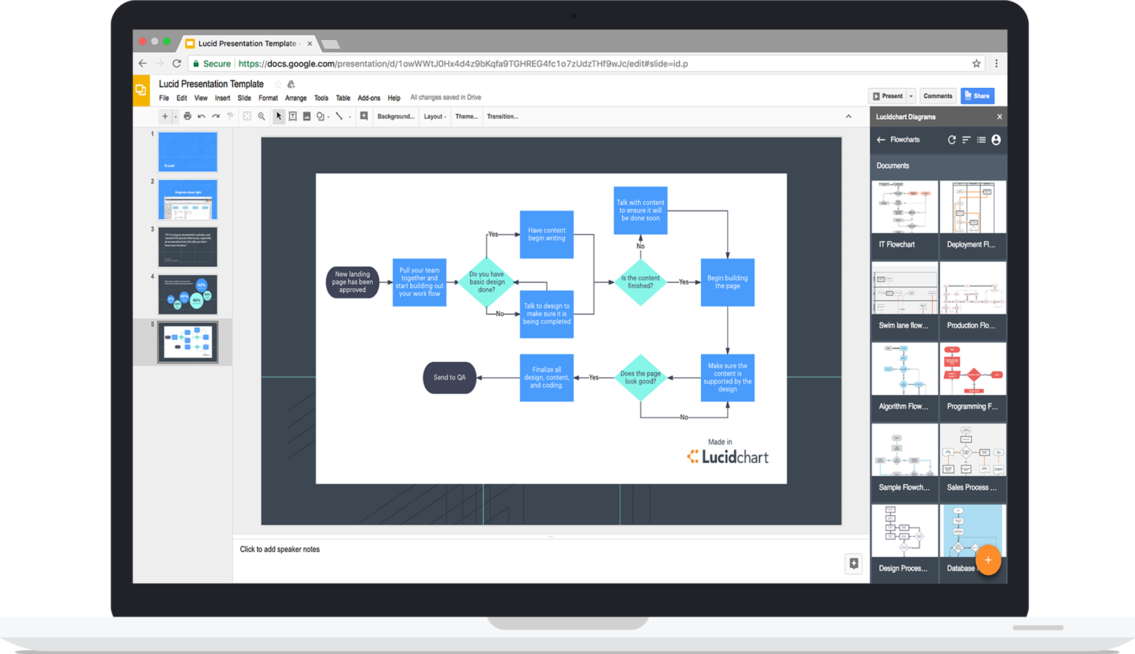Open the line tool dropdown arrow
Viewport: 1135px width, 654px height.
350,117
